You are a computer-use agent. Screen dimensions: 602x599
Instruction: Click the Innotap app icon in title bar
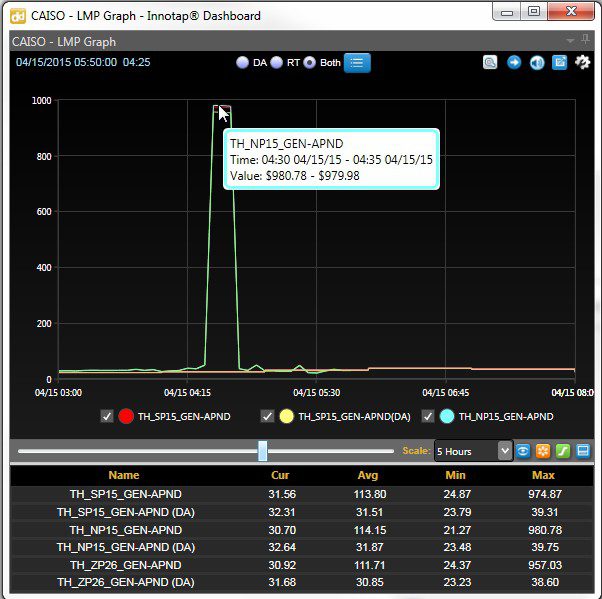(x=18, y=16)
